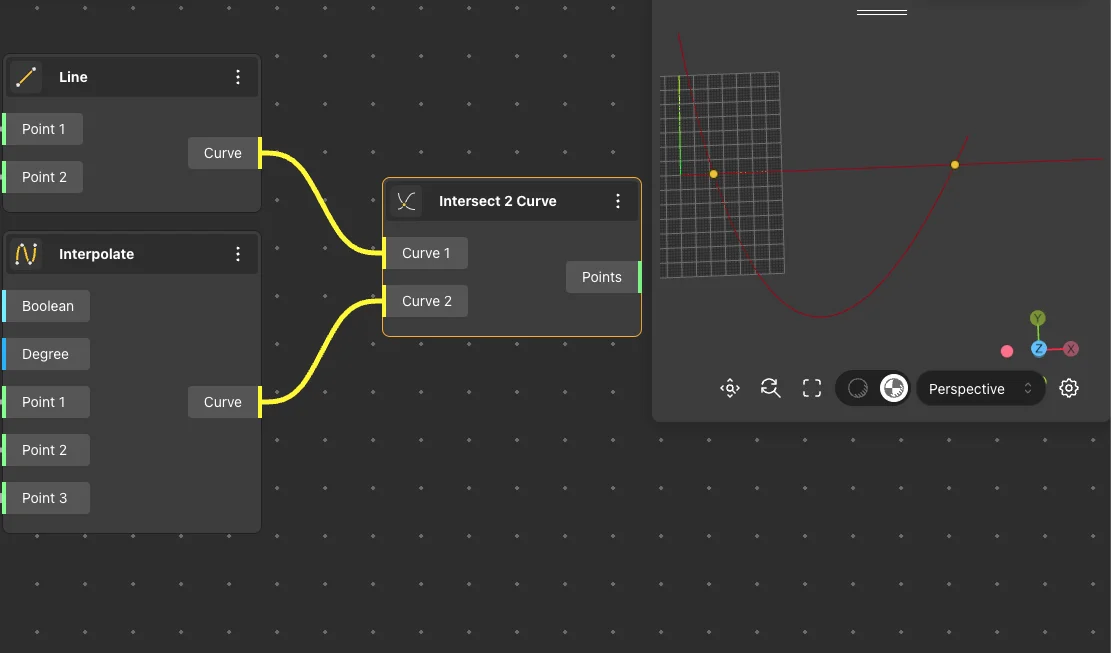Click the Line node icon
Image resolution: width=1111 pixels, height=653 pixels.
pos(27,77)
